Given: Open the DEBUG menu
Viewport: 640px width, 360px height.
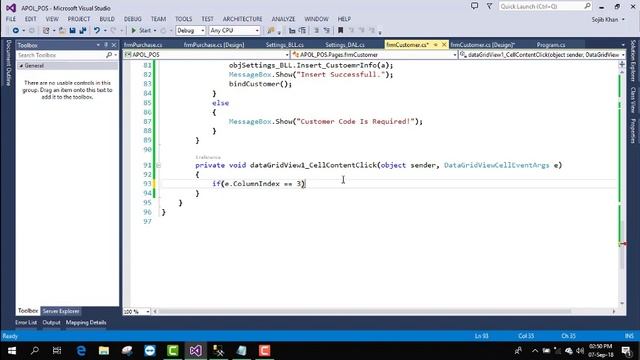Looking at the screenshot, I should coord(133,19).
